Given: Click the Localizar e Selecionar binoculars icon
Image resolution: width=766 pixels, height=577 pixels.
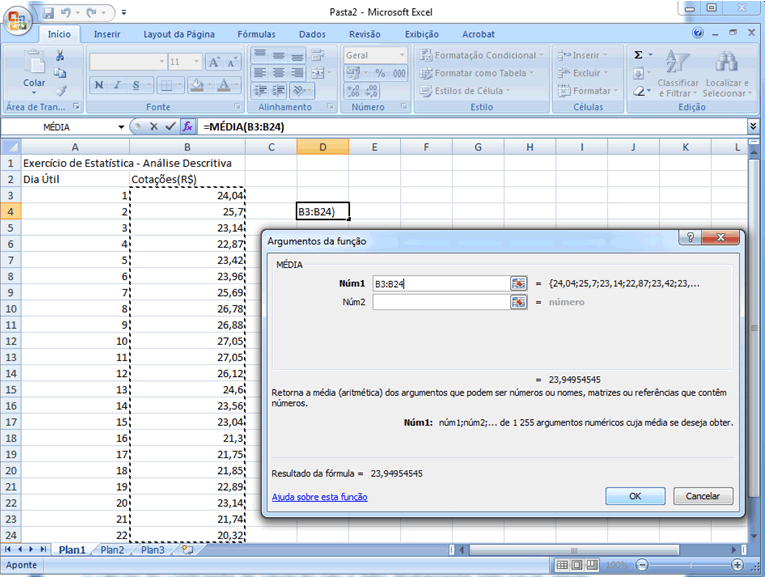Looking at the screenshot, I should coord(726,62).
